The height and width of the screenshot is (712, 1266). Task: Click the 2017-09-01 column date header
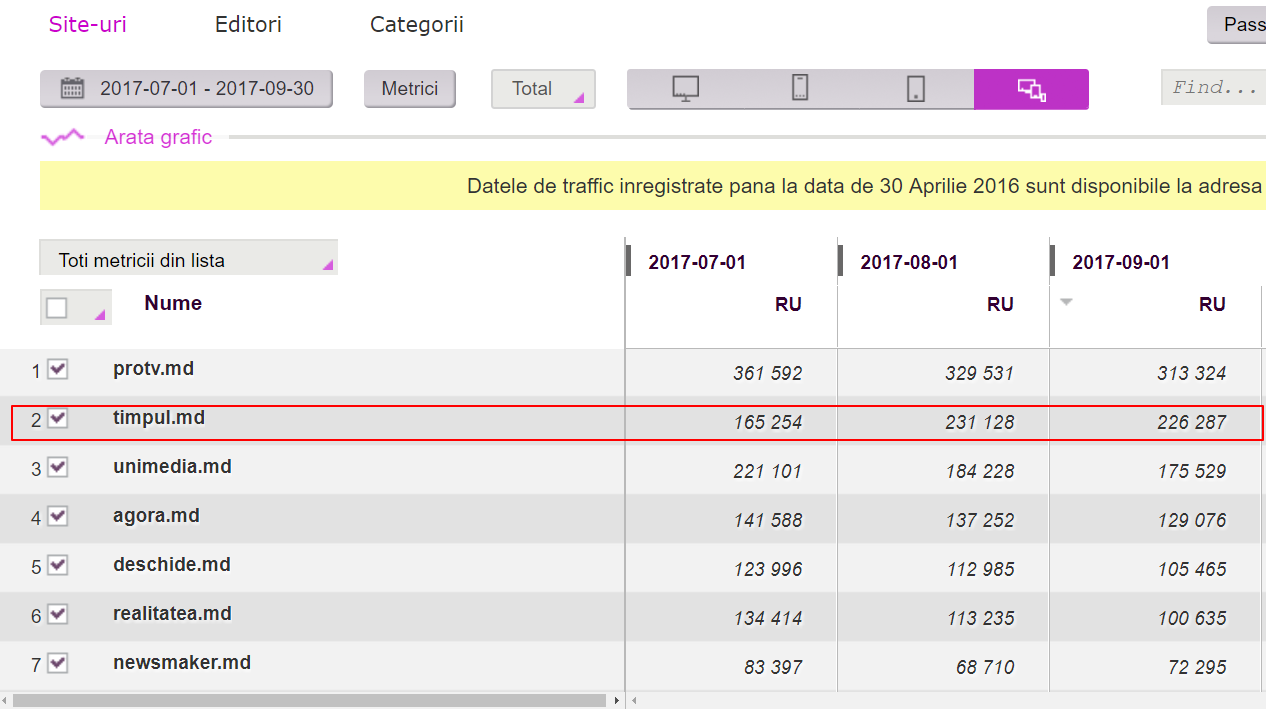[1121, 263]
